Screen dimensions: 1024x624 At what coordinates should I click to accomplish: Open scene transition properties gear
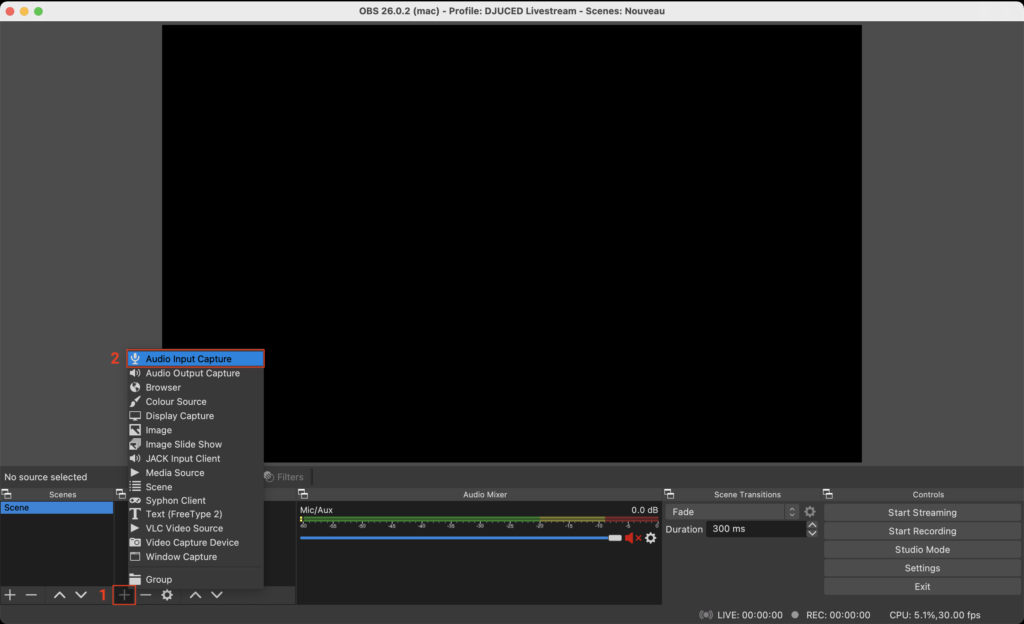tap(810, 512)
